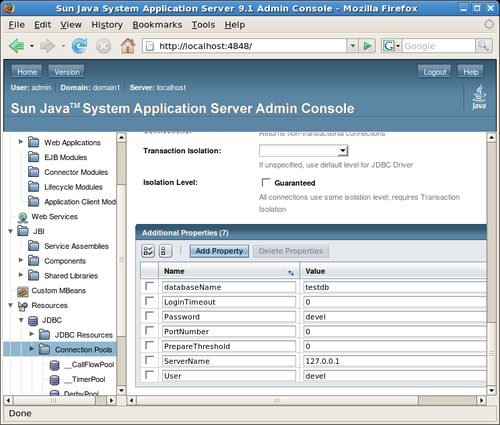Click the Add Property button

coord(219,251)
